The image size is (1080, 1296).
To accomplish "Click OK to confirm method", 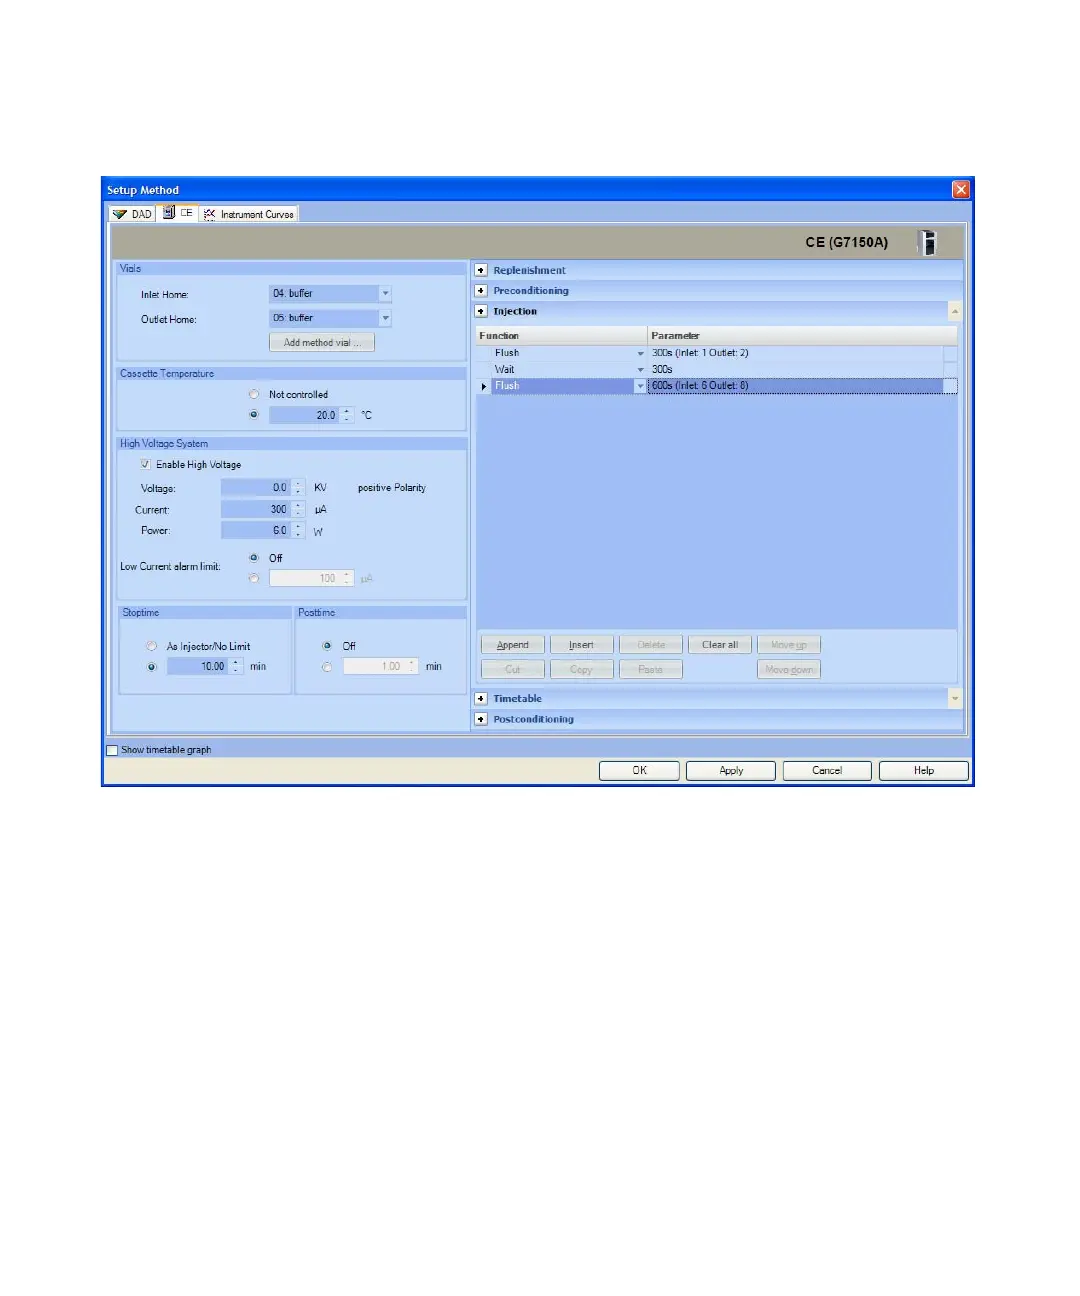I will 640,771.
